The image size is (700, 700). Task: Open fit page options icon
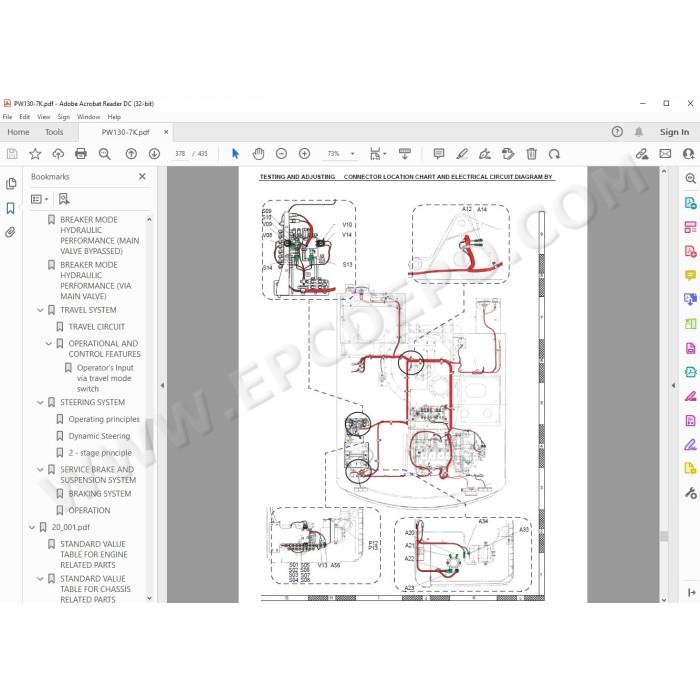(377, 154)
